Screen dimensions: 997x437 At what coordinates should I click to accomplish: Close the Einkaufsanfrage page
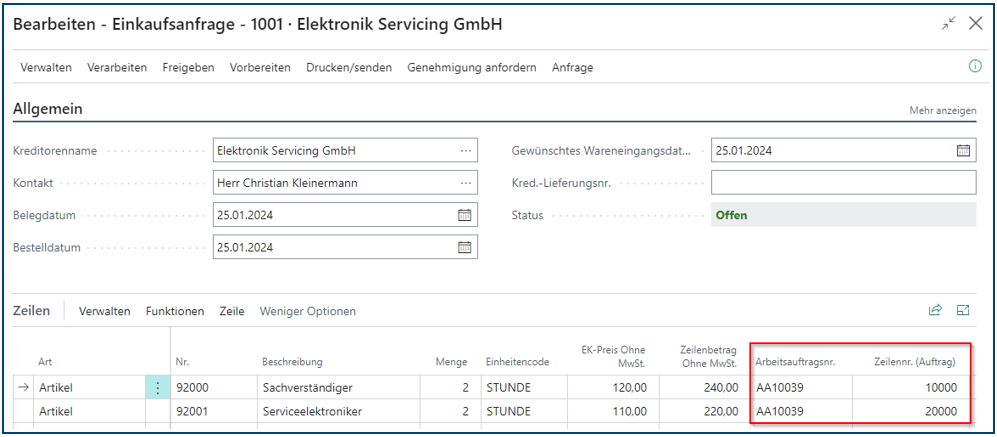tap(975, 24)
